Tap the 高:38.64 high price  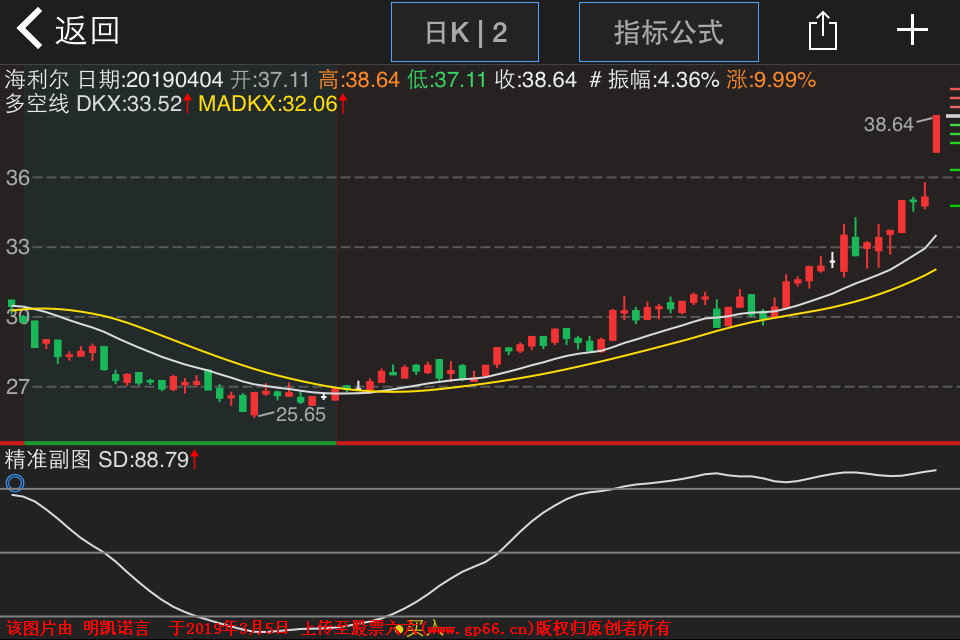[x=359, y=80]
